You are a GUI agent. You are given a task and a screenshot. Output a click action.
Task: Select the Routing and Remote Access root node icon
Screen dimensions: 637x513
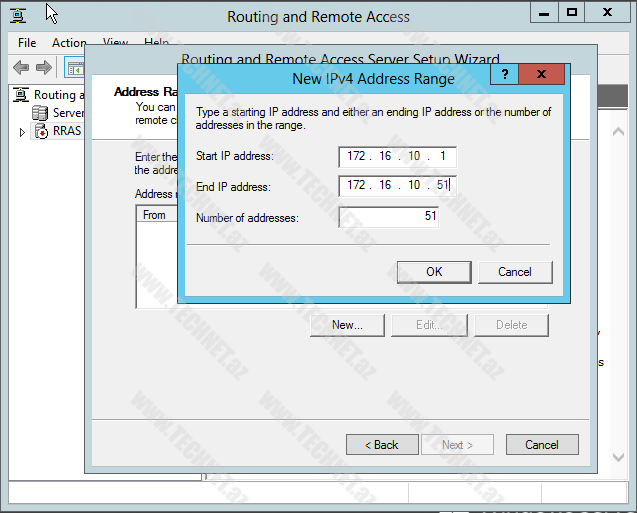(x=21, y=95)
